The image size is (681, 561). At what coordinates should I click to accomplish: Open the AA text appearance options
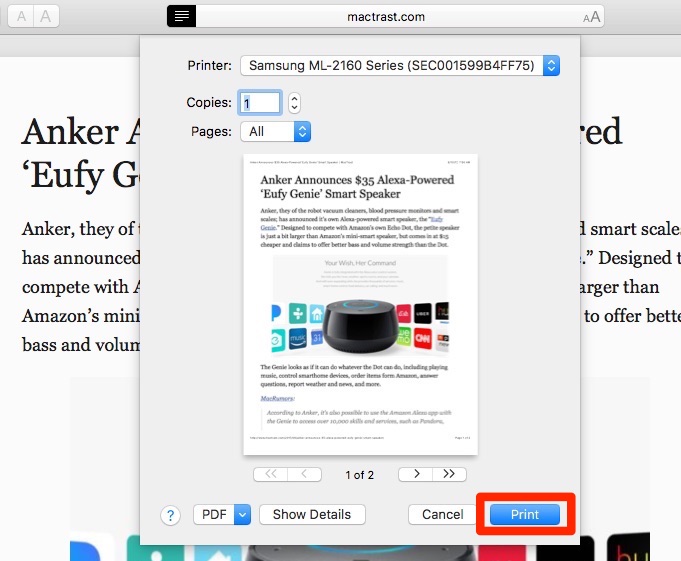click(591, 17)
